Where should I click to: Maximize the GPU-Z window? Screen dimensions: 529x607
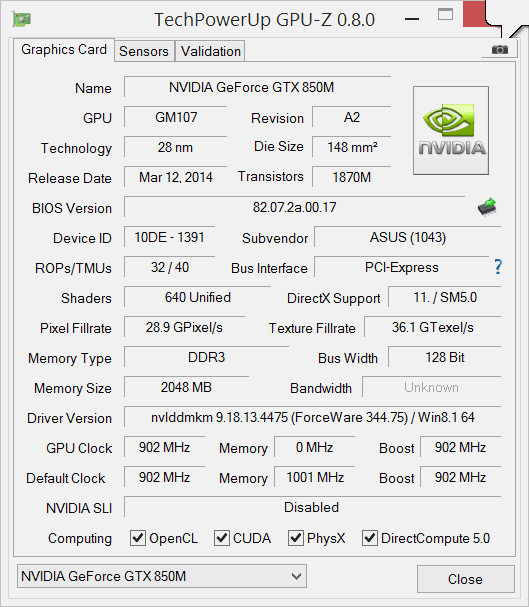point(445,15)
